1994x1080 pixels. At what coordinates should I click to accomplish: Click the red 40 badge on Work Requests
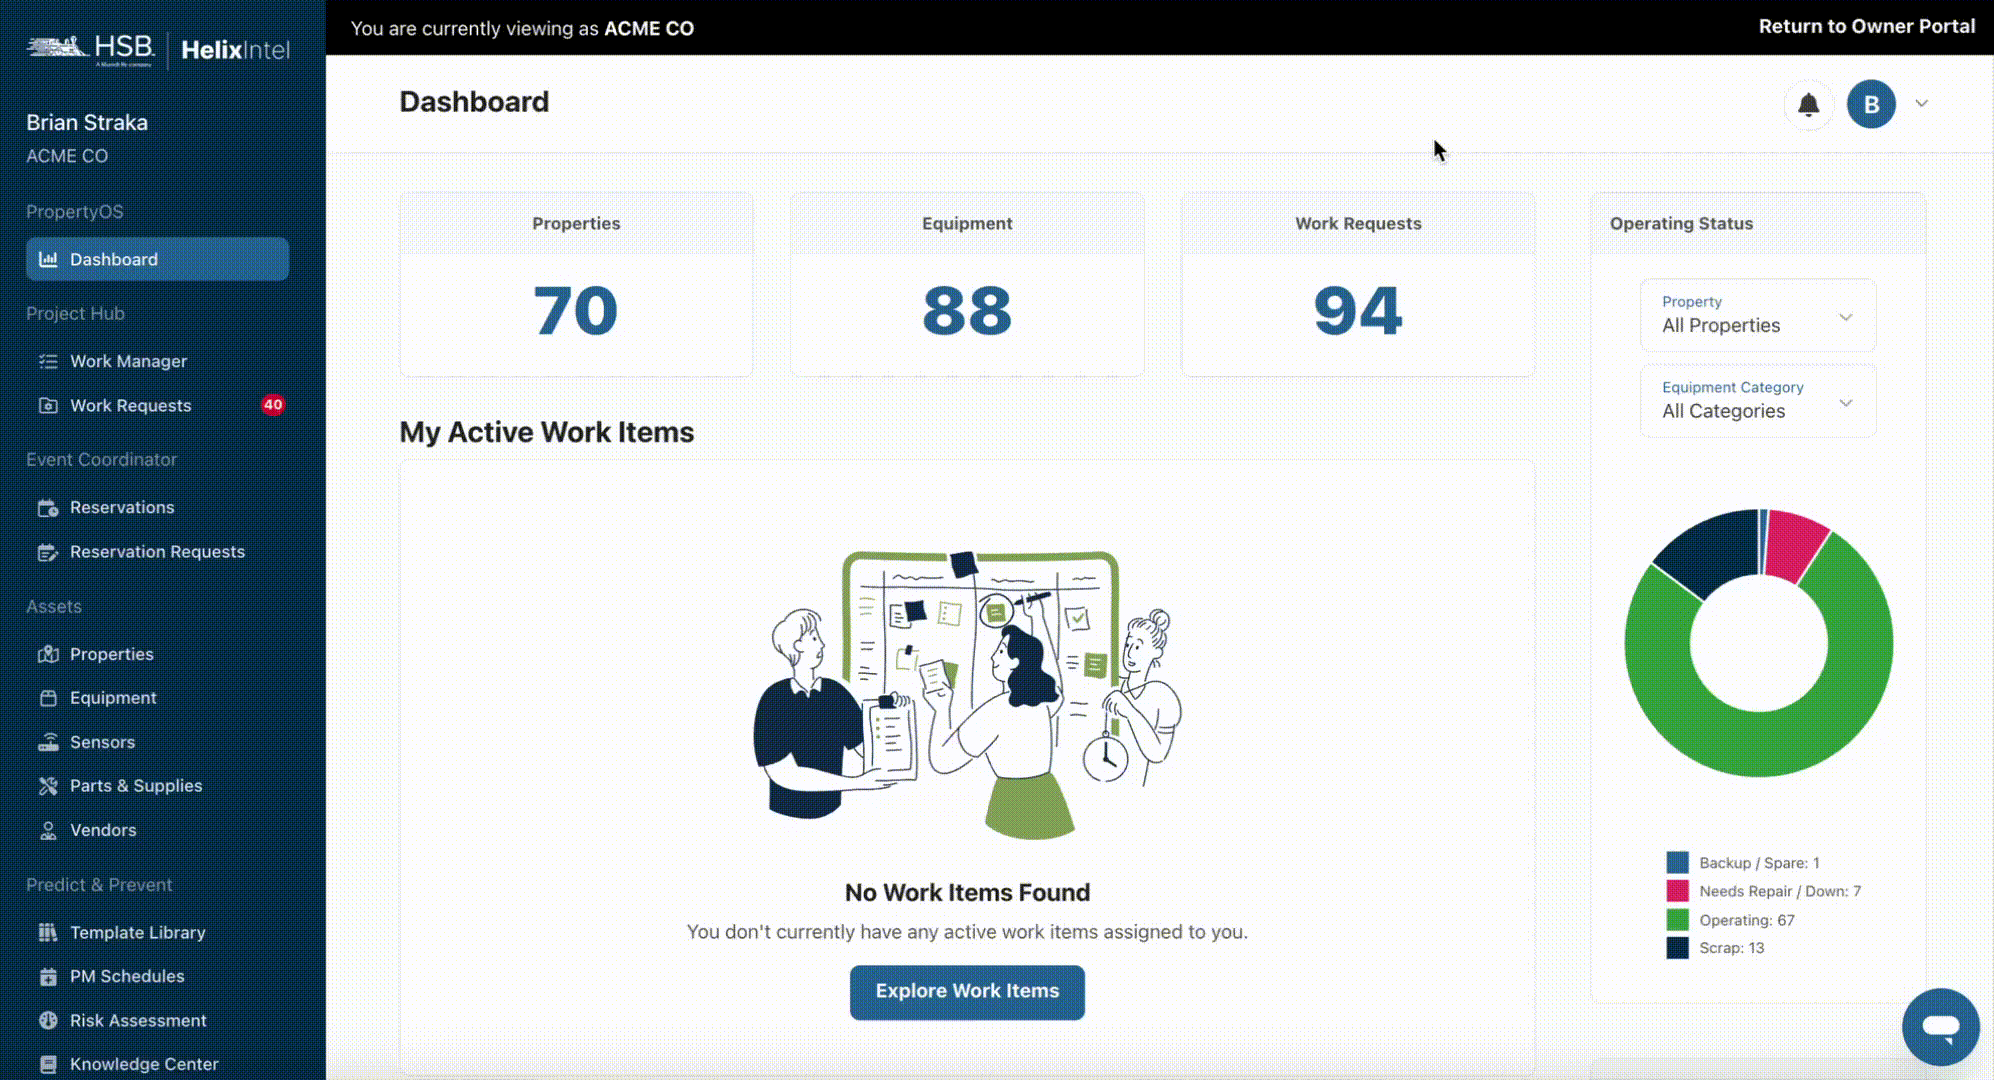pyautogui.click(x=273, y=405)
